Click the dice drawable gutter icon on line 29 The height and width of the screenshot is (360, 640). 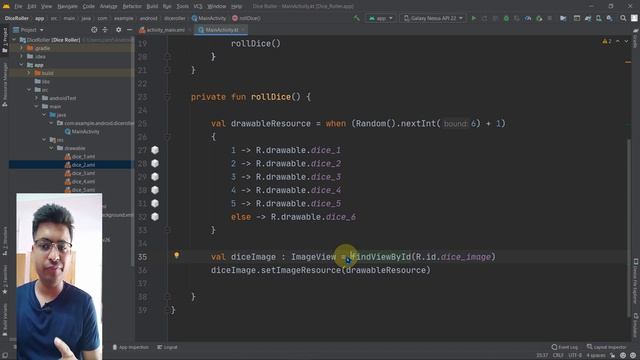coord(155,177)
